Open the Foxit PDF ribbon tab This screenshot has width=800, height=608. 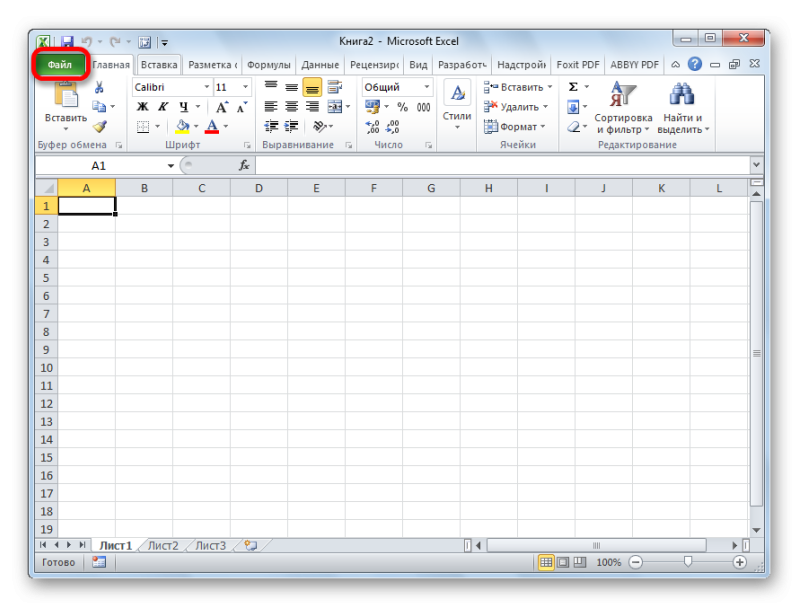(578, 65)
